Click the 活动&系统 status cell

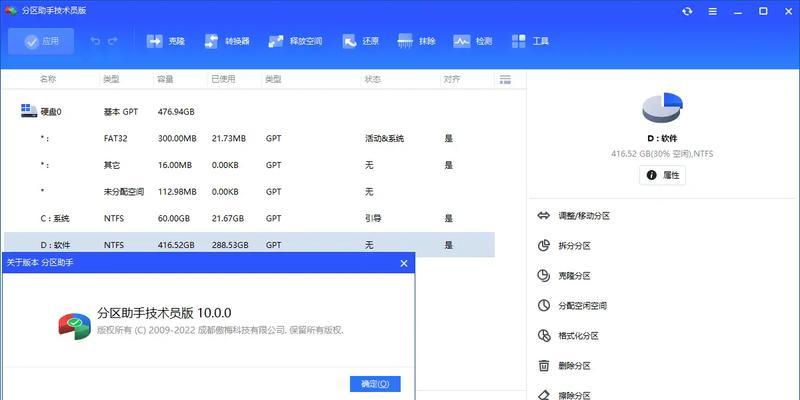pyautogui.click(x=385, y=138)
